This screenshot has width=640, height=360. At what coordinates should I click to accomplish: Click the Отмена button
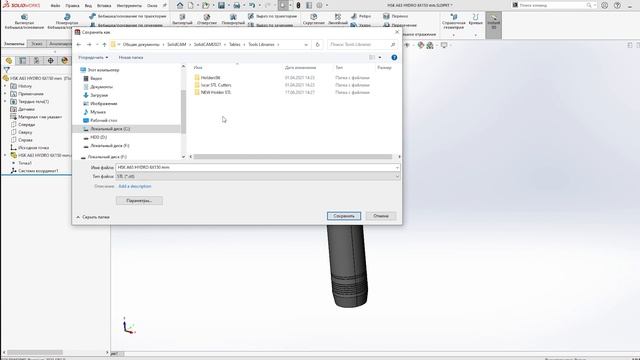381,216
